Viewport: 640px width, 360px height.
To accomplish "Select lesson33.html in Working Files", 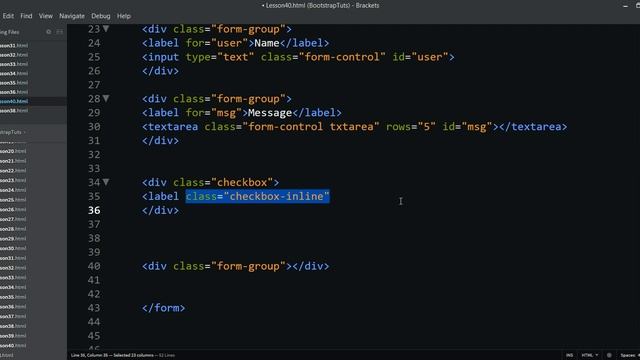I will coord(14,64).
